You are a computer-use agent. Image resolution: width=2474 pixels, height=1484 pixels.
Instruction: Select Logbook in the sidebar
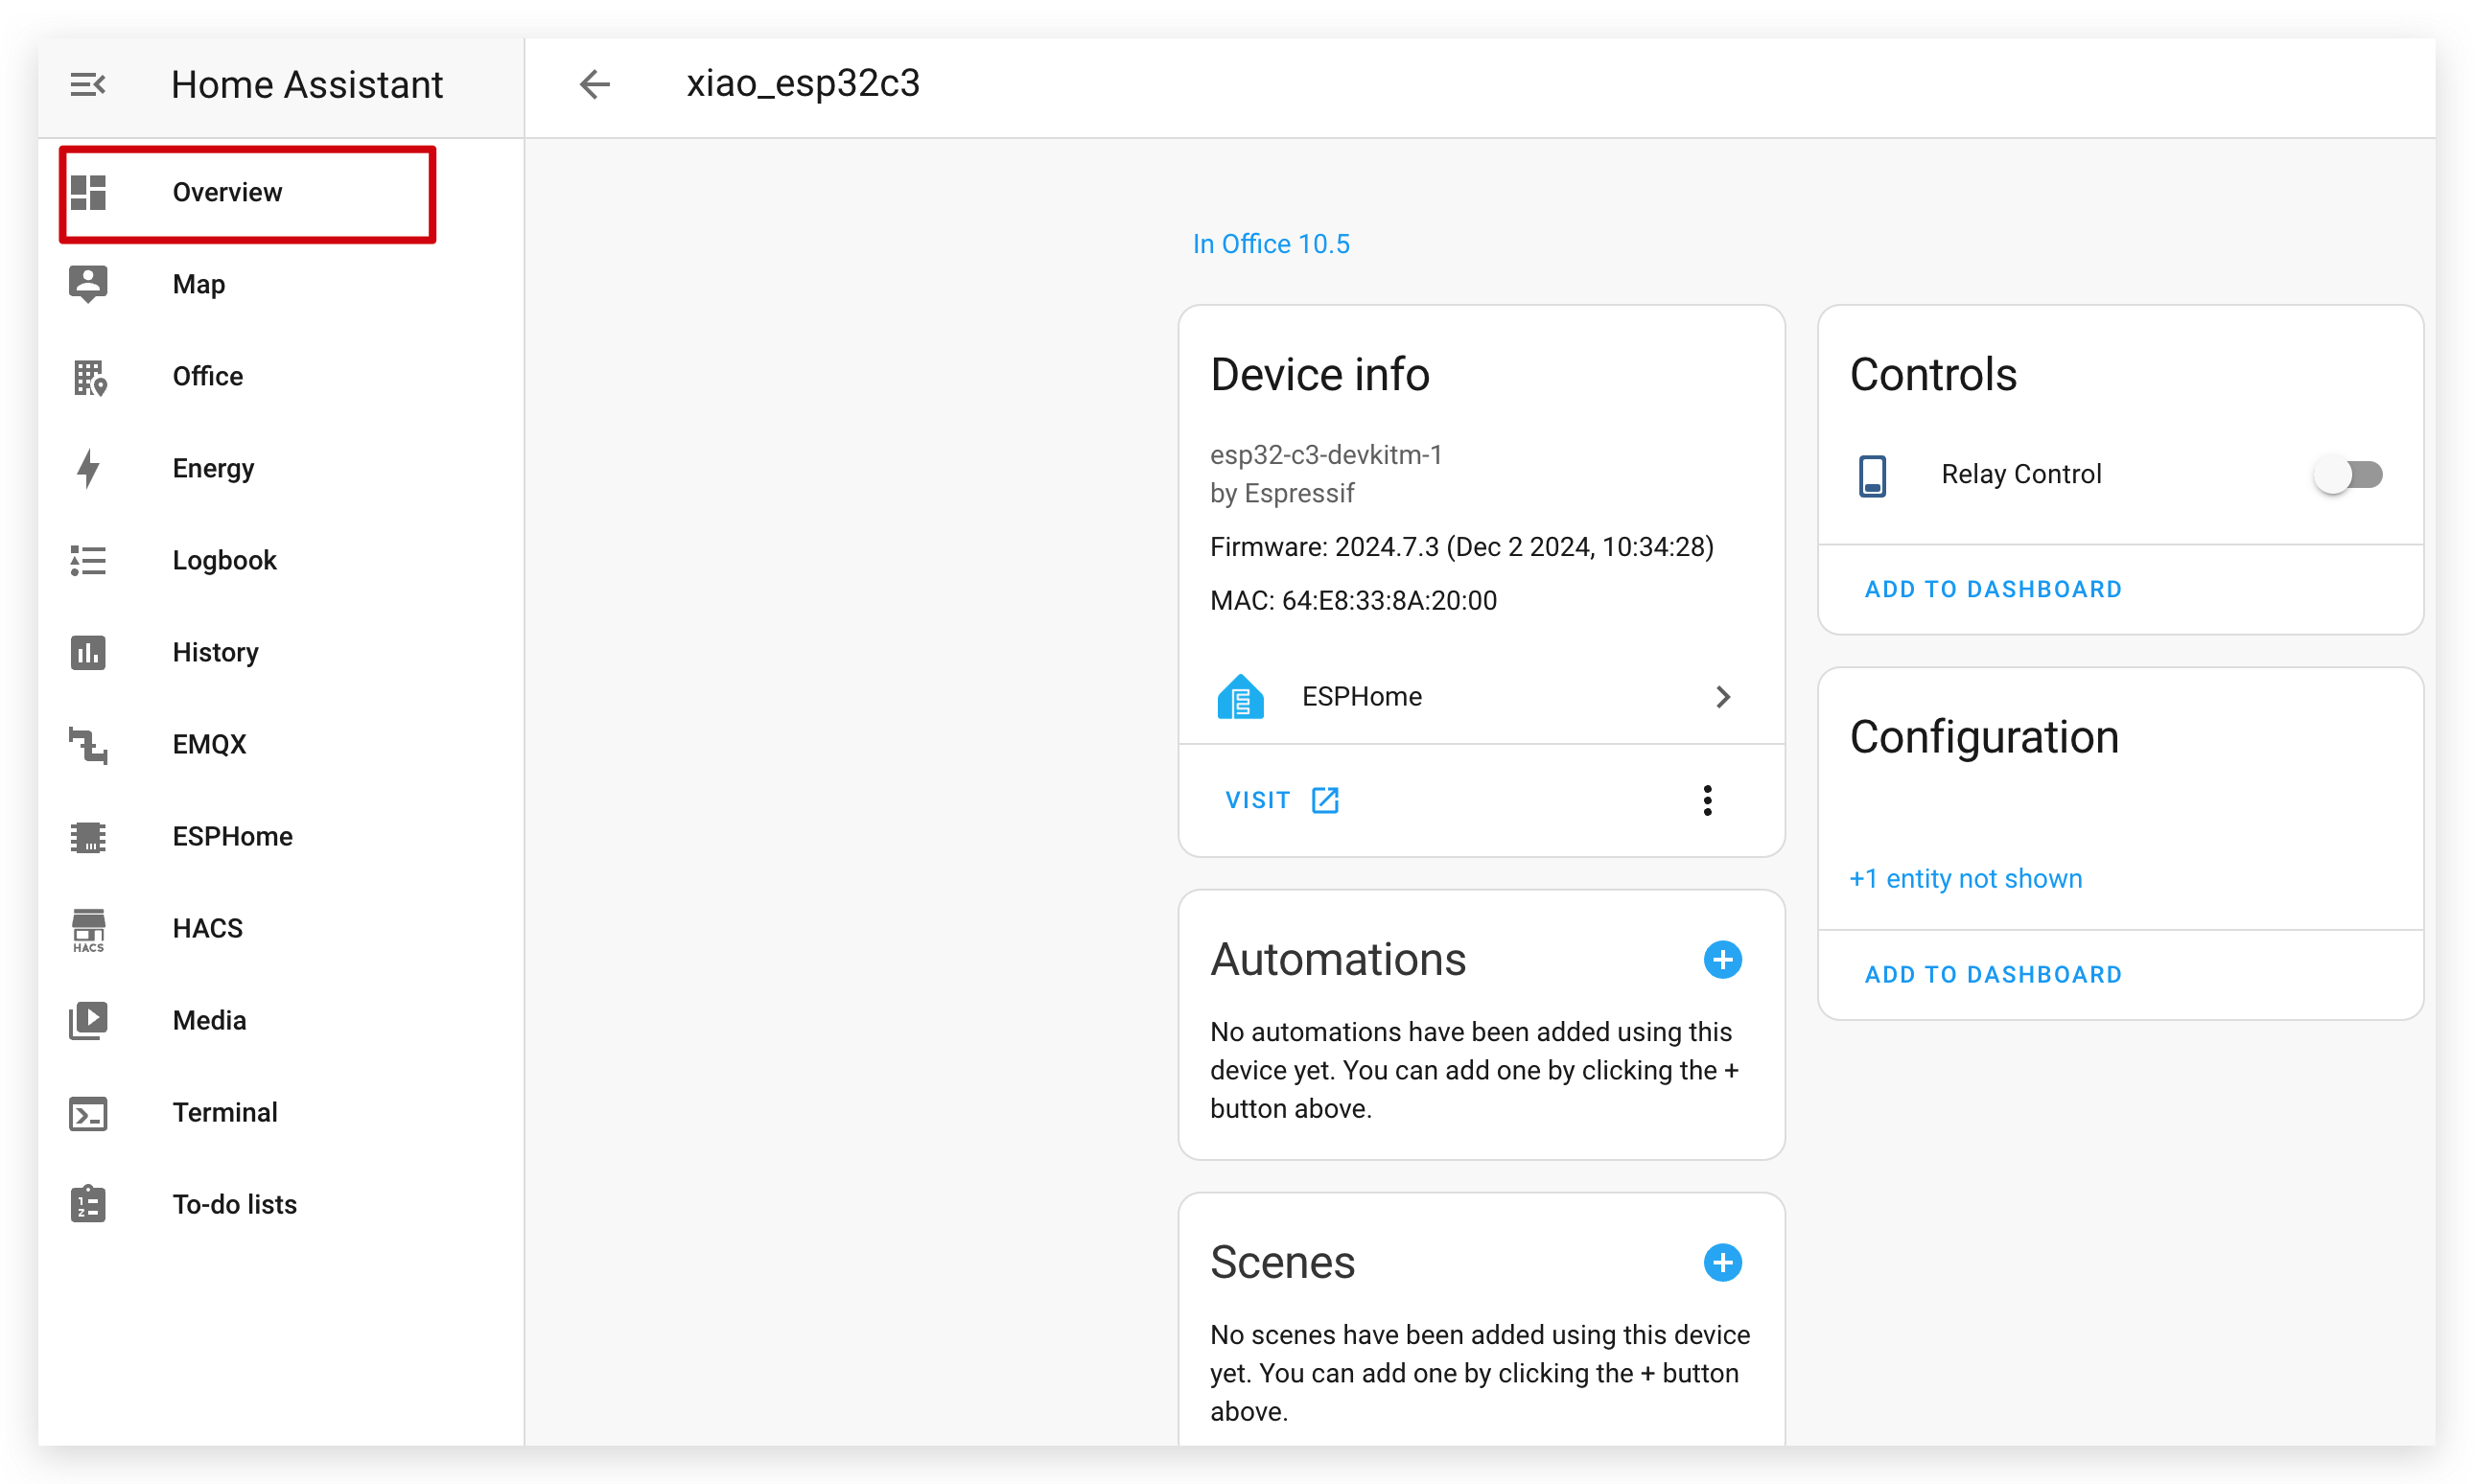pos(281,561)
